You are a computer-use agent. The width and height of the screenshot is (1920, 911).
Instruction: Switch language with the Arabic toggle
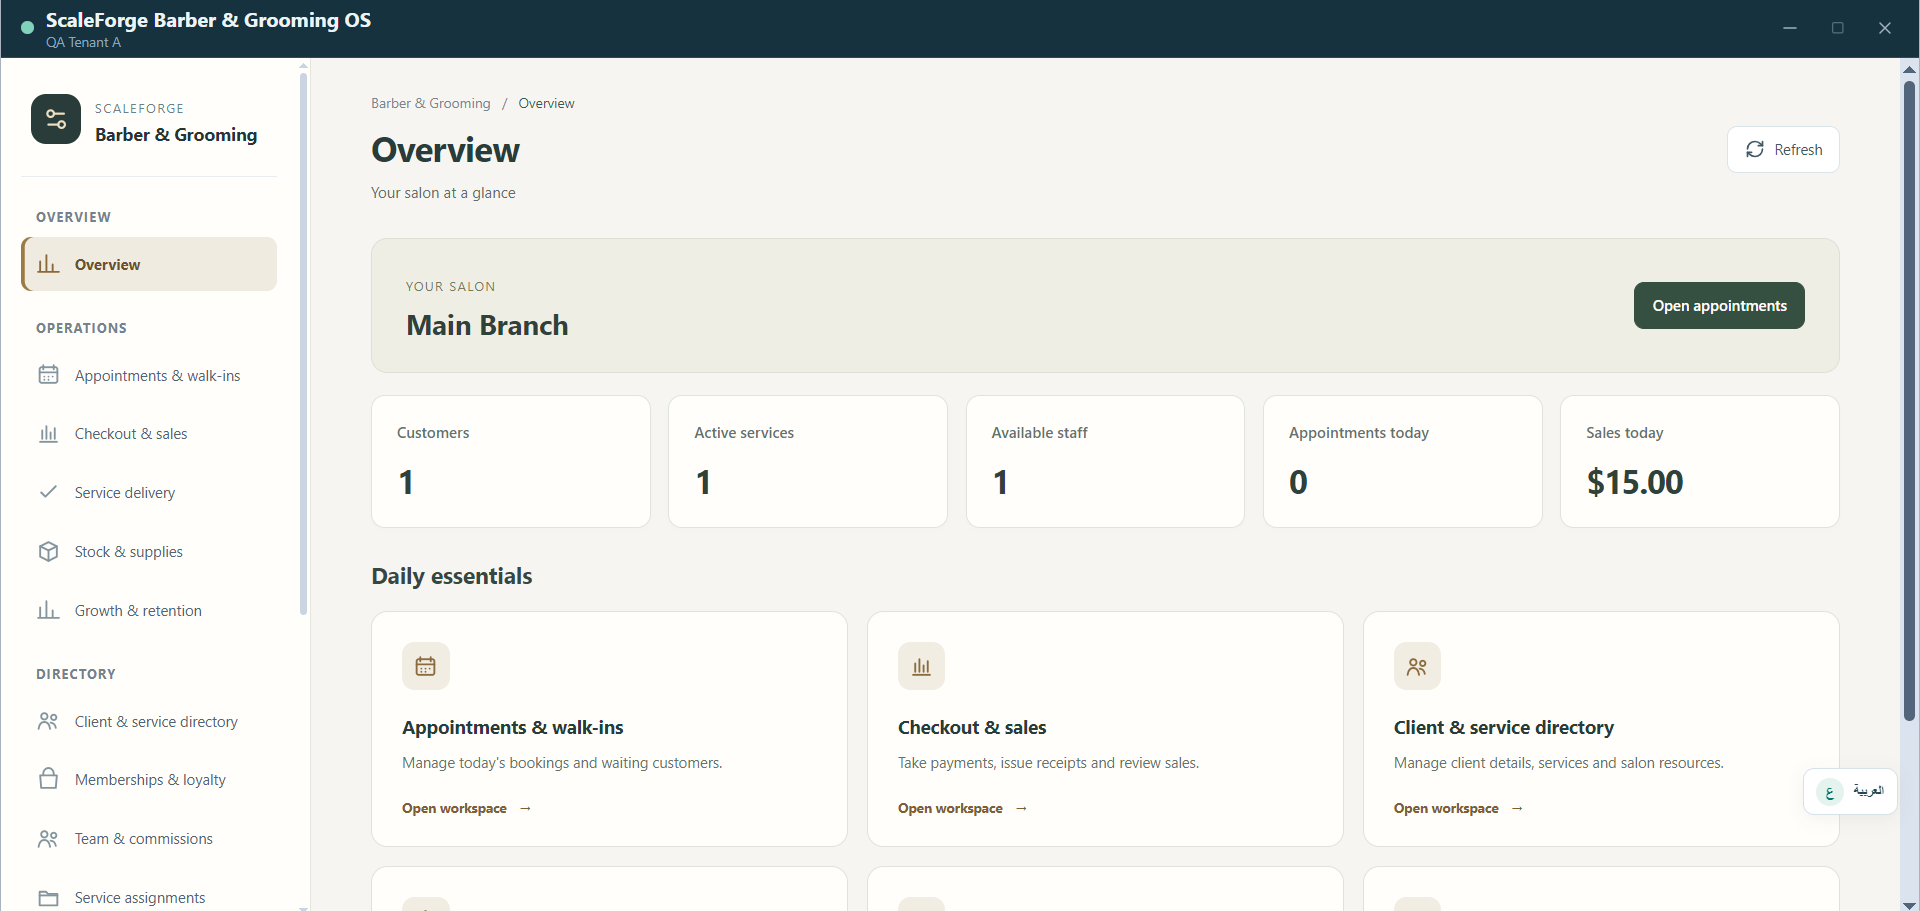click(x=1850, y=791)
